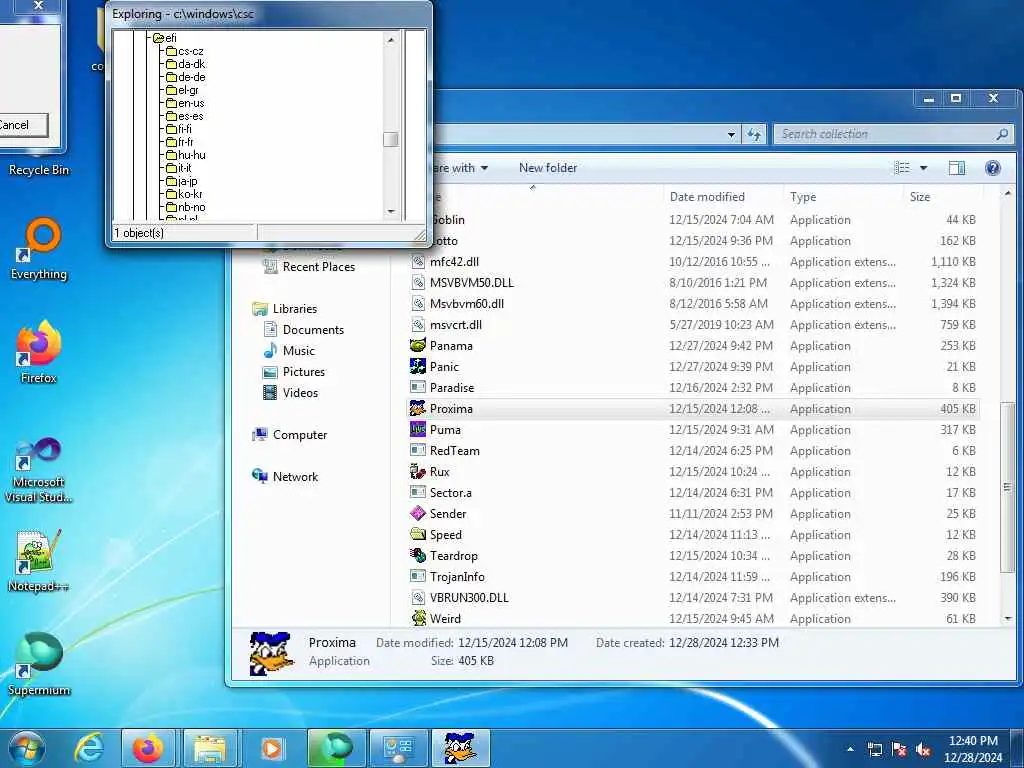Select the Speed application icon
This screenshot has height=768, width=1024.
point(417,534)
